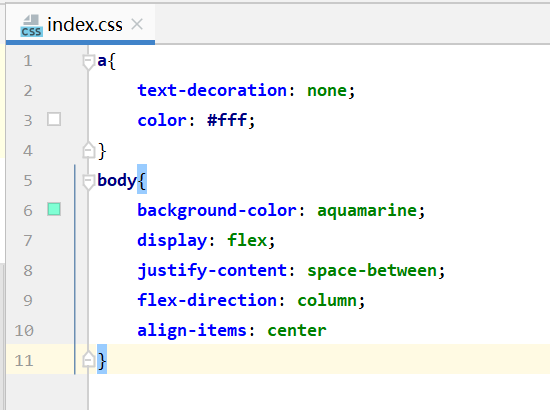550x410 pixels.
Task: Open white #fff color swatch in gutter
Action: [54, 119]
